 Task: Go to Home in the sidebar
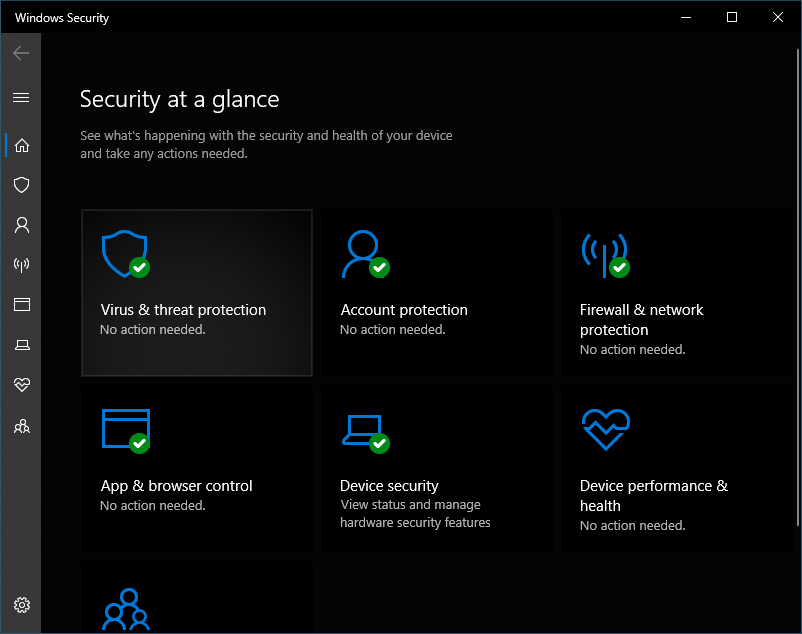point(21,145)
